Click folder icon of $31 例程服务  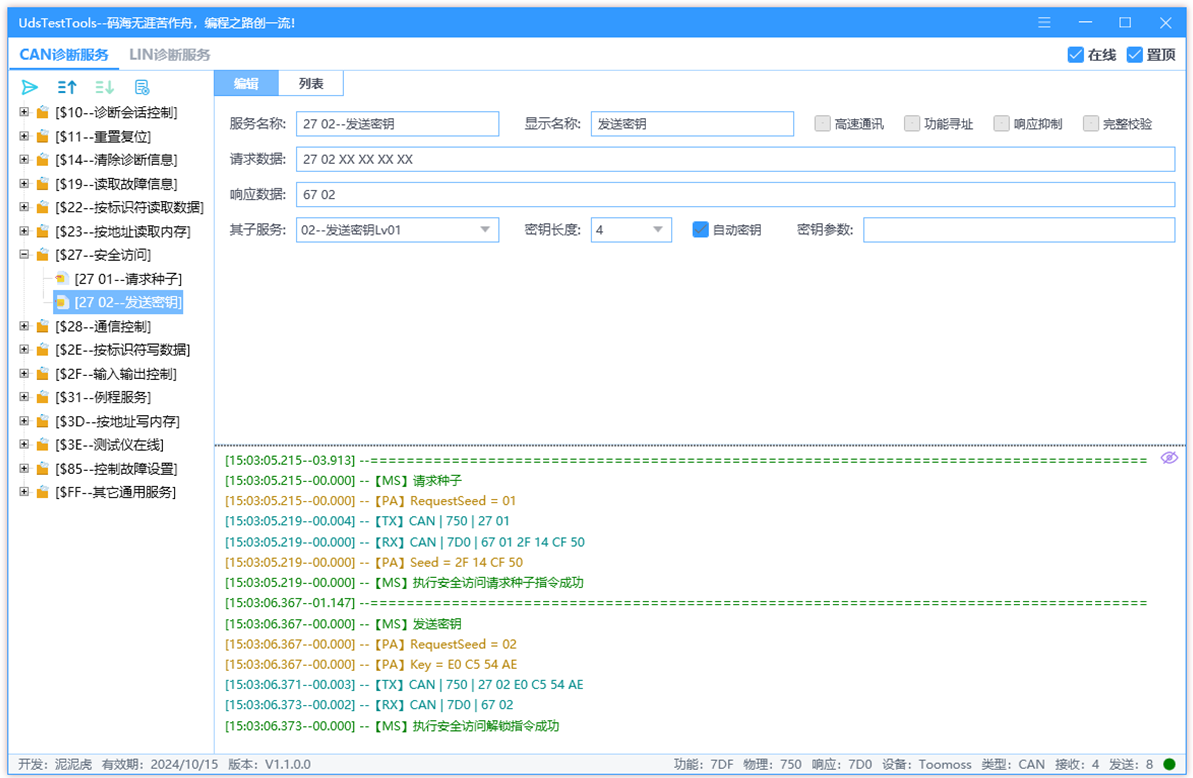click(43, 398)
